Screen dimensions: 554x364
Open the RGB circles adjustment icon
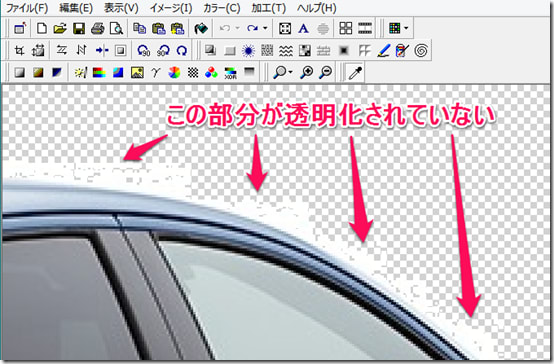pyautogui.click(x=211, y=72)
